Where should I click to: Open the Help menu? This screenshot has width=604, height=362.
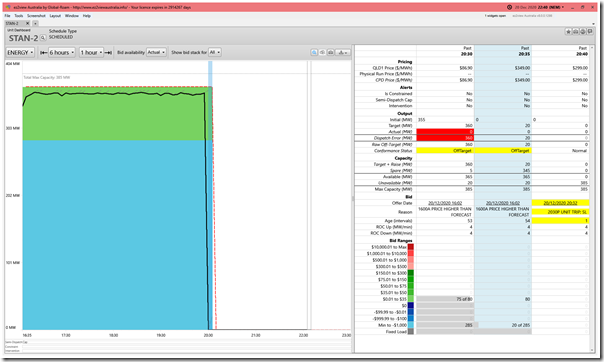point(87,16)
